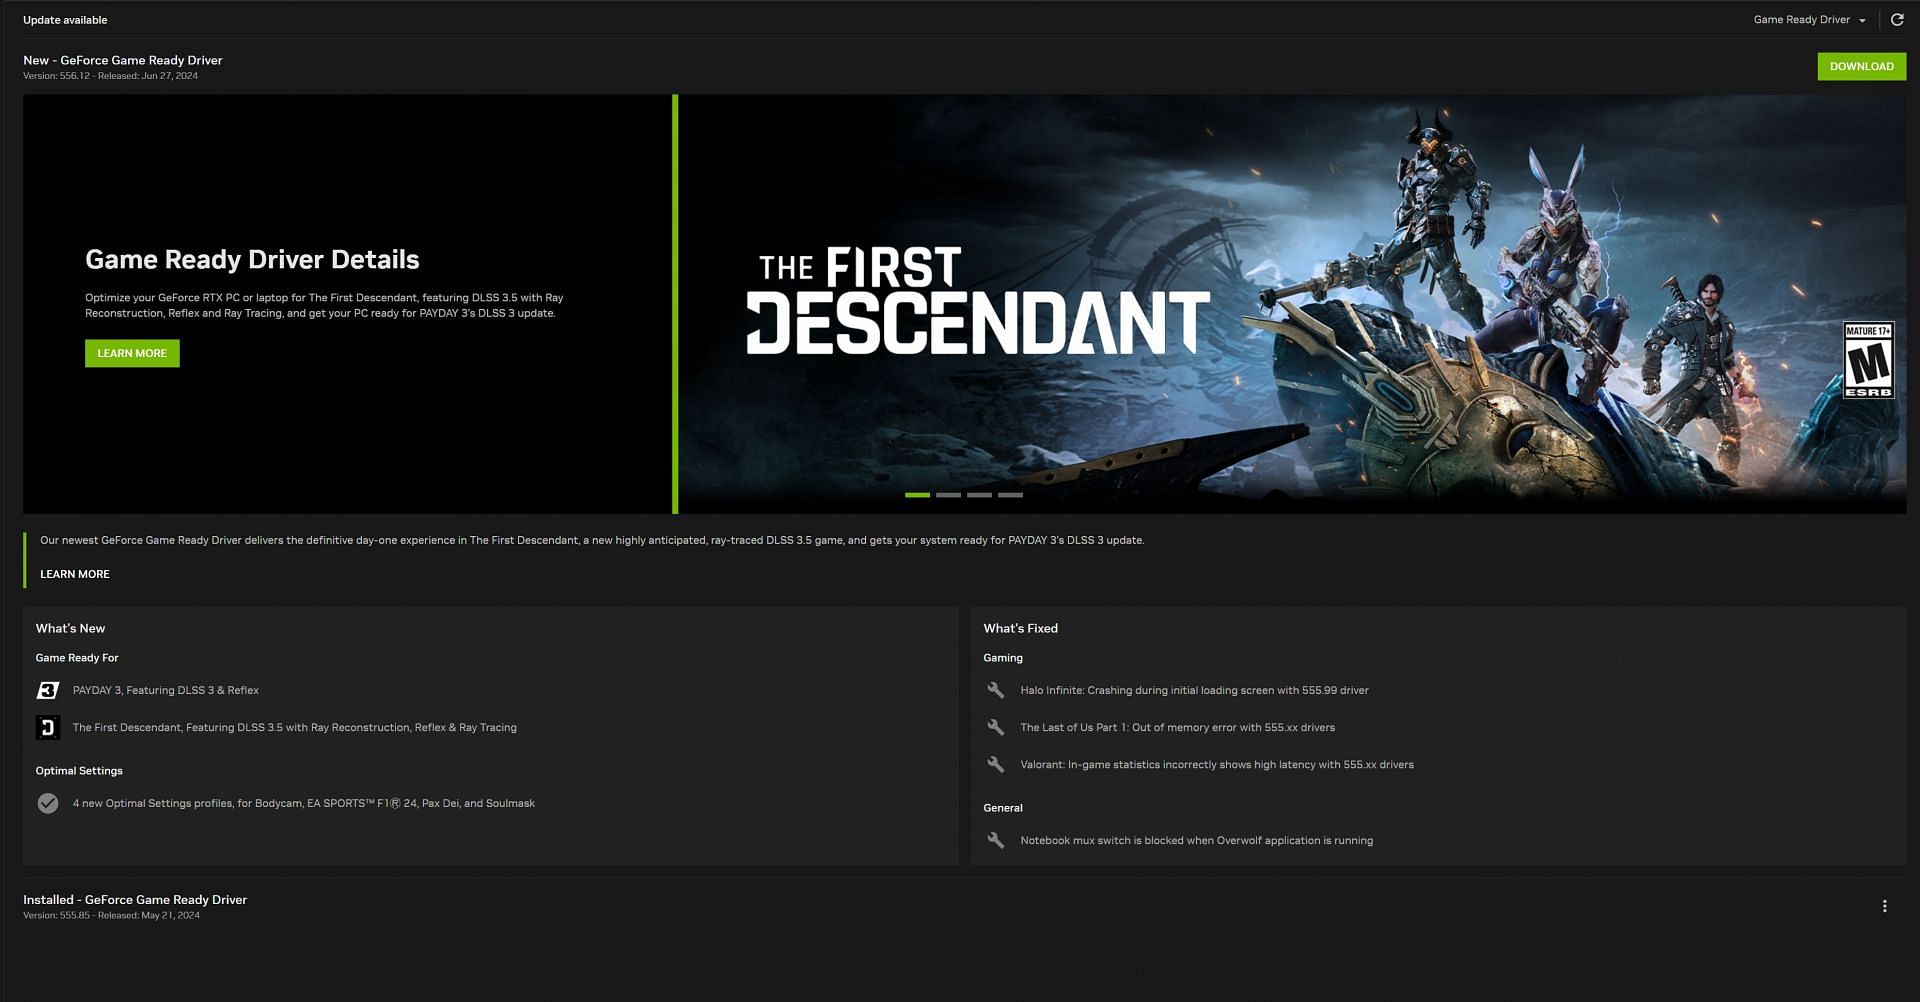This screenshot has width=1920, height=1002.
Task: Click 'Game Ready Driver Details' banner title
Action: (252, 260)
